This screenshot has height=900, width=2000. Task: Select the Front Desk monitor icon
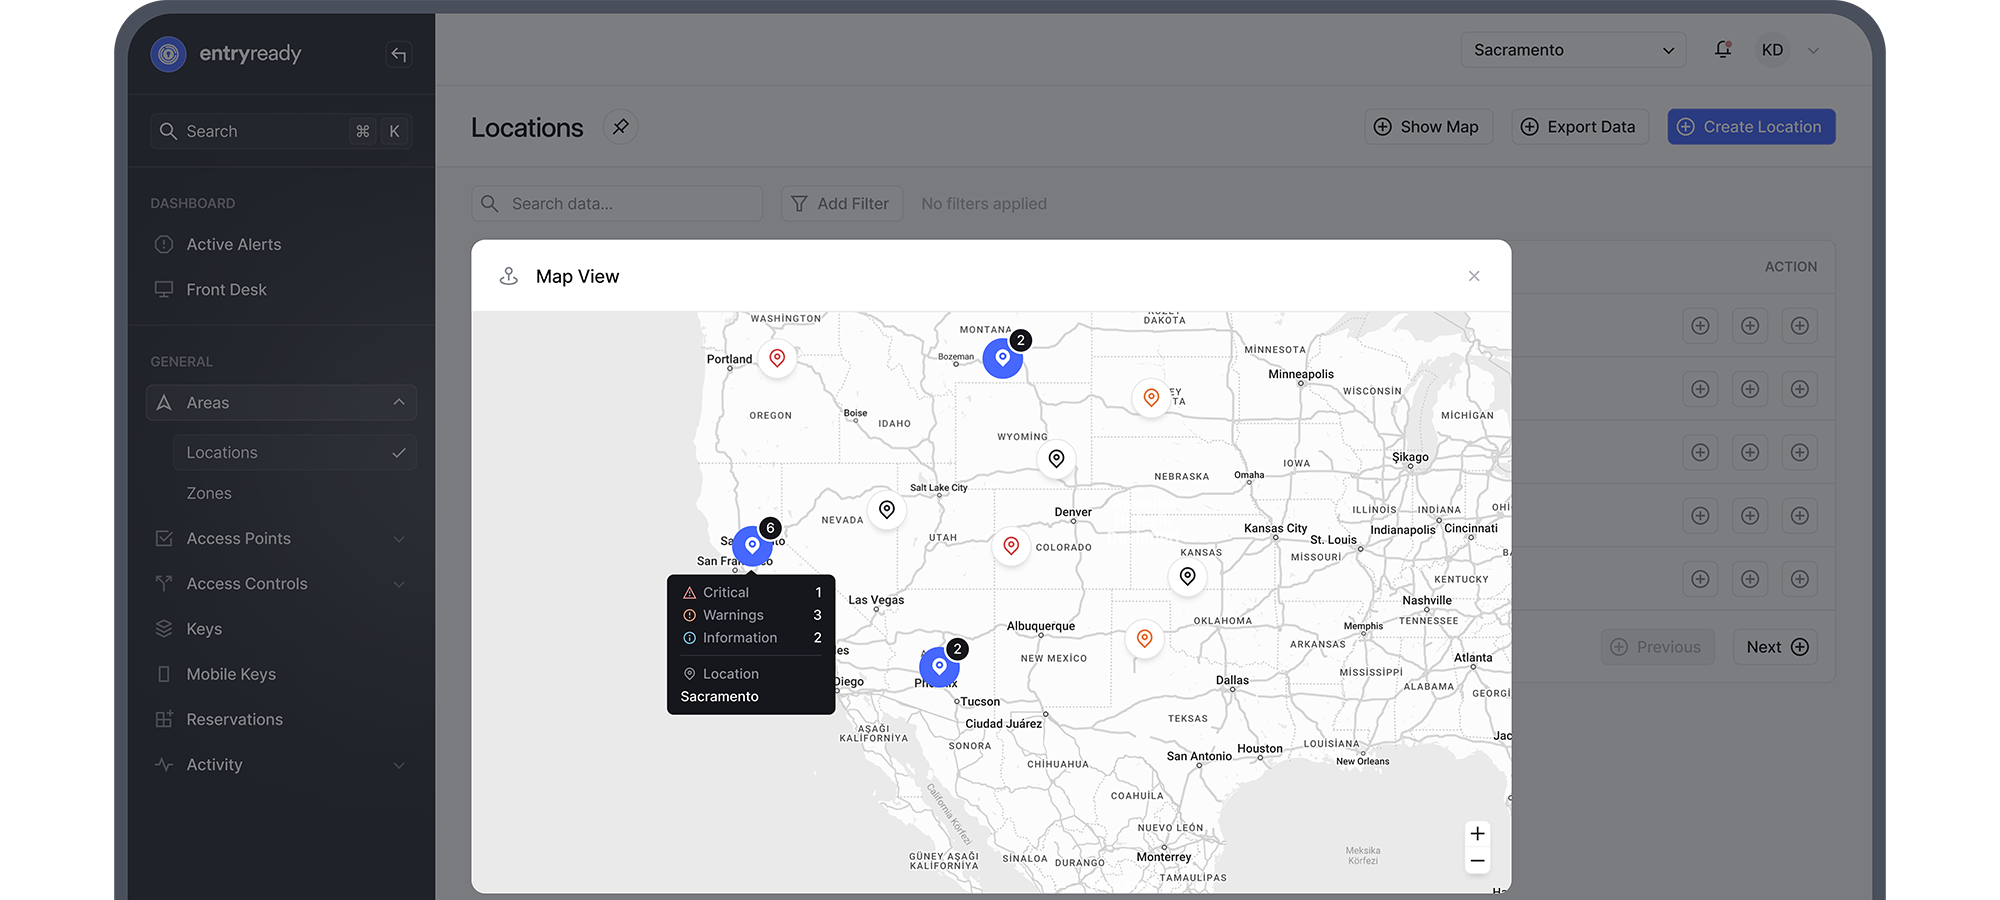tap(163, 288)
